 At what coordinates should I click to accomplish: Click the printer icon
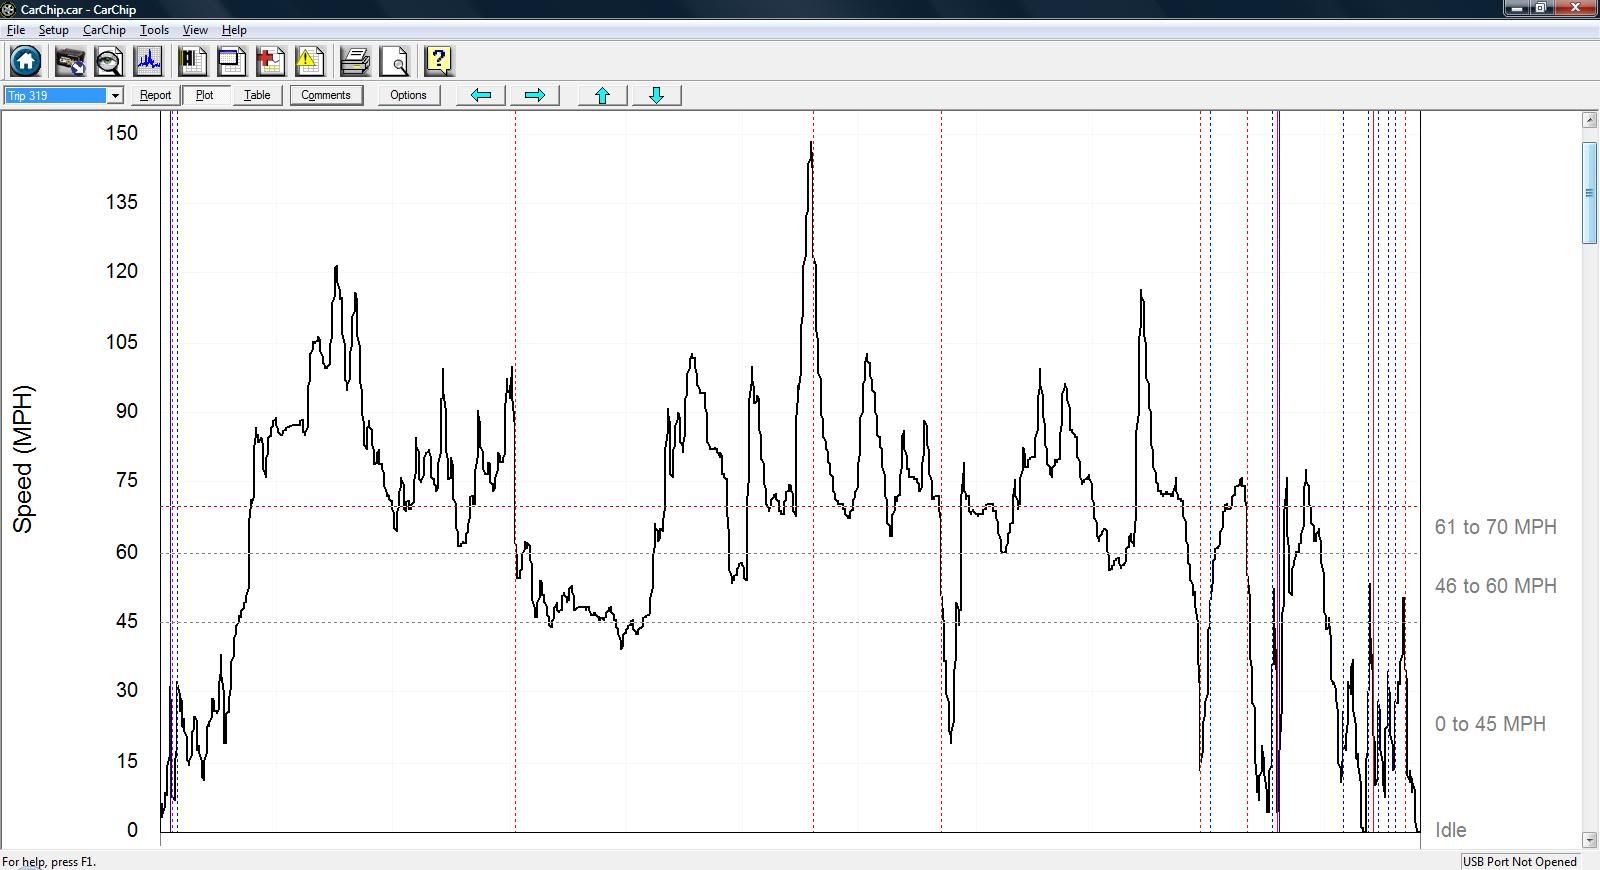tap(354, 62)
